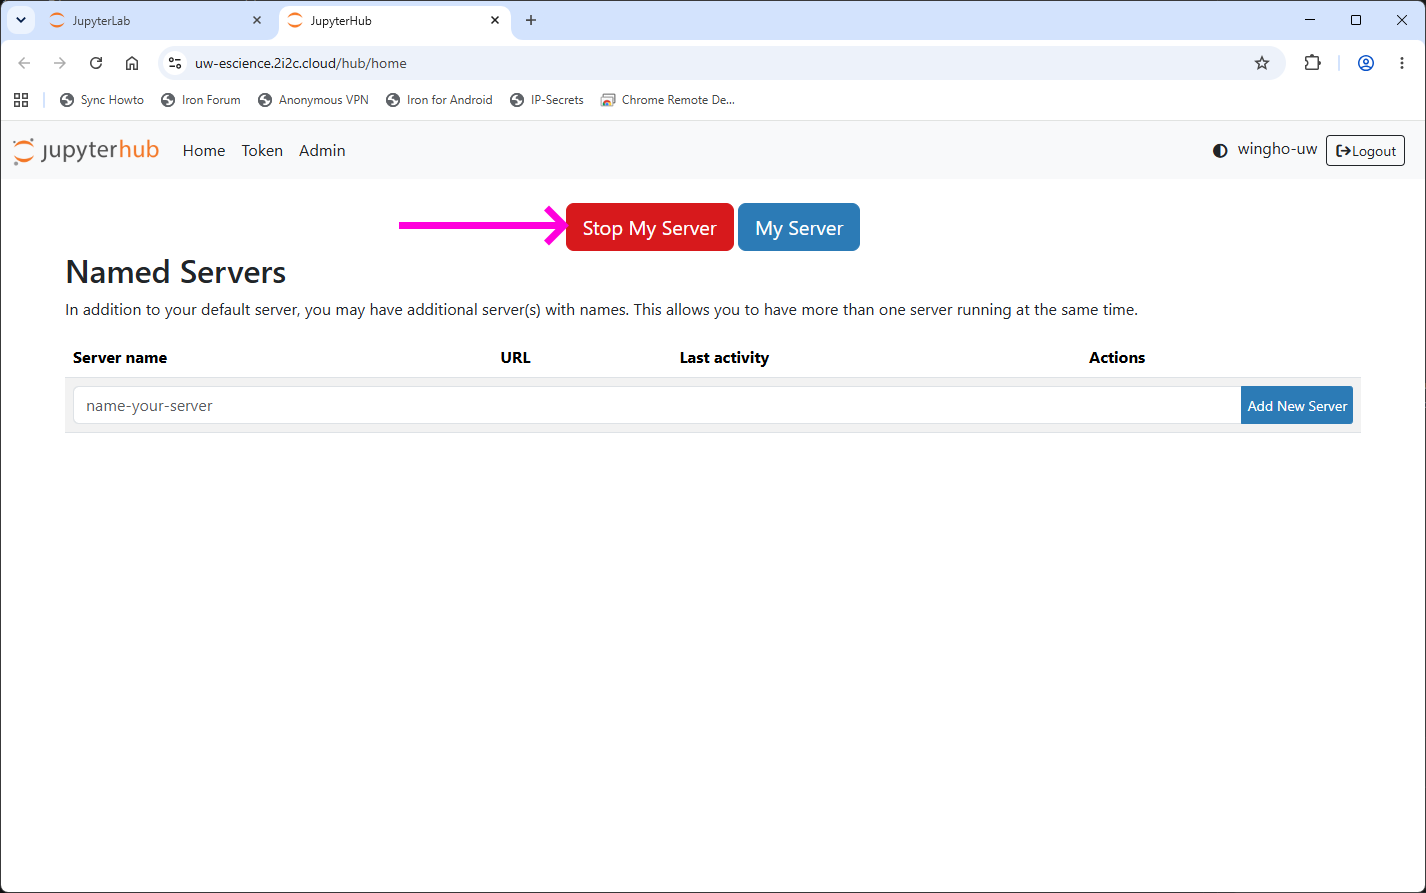Open Iron for Android bookmark

(439, 100)
